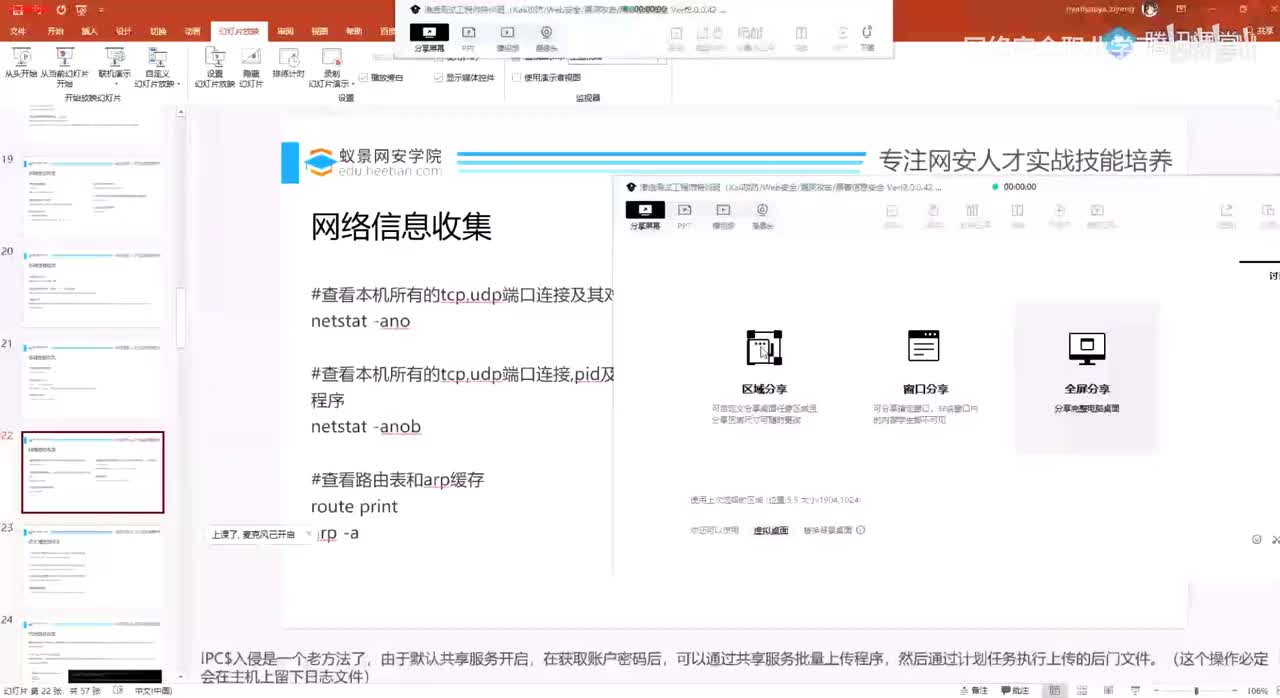1280x698 pixels.
Task: Switch to the 切换 ribbon tab
Action: coord(158,31)
